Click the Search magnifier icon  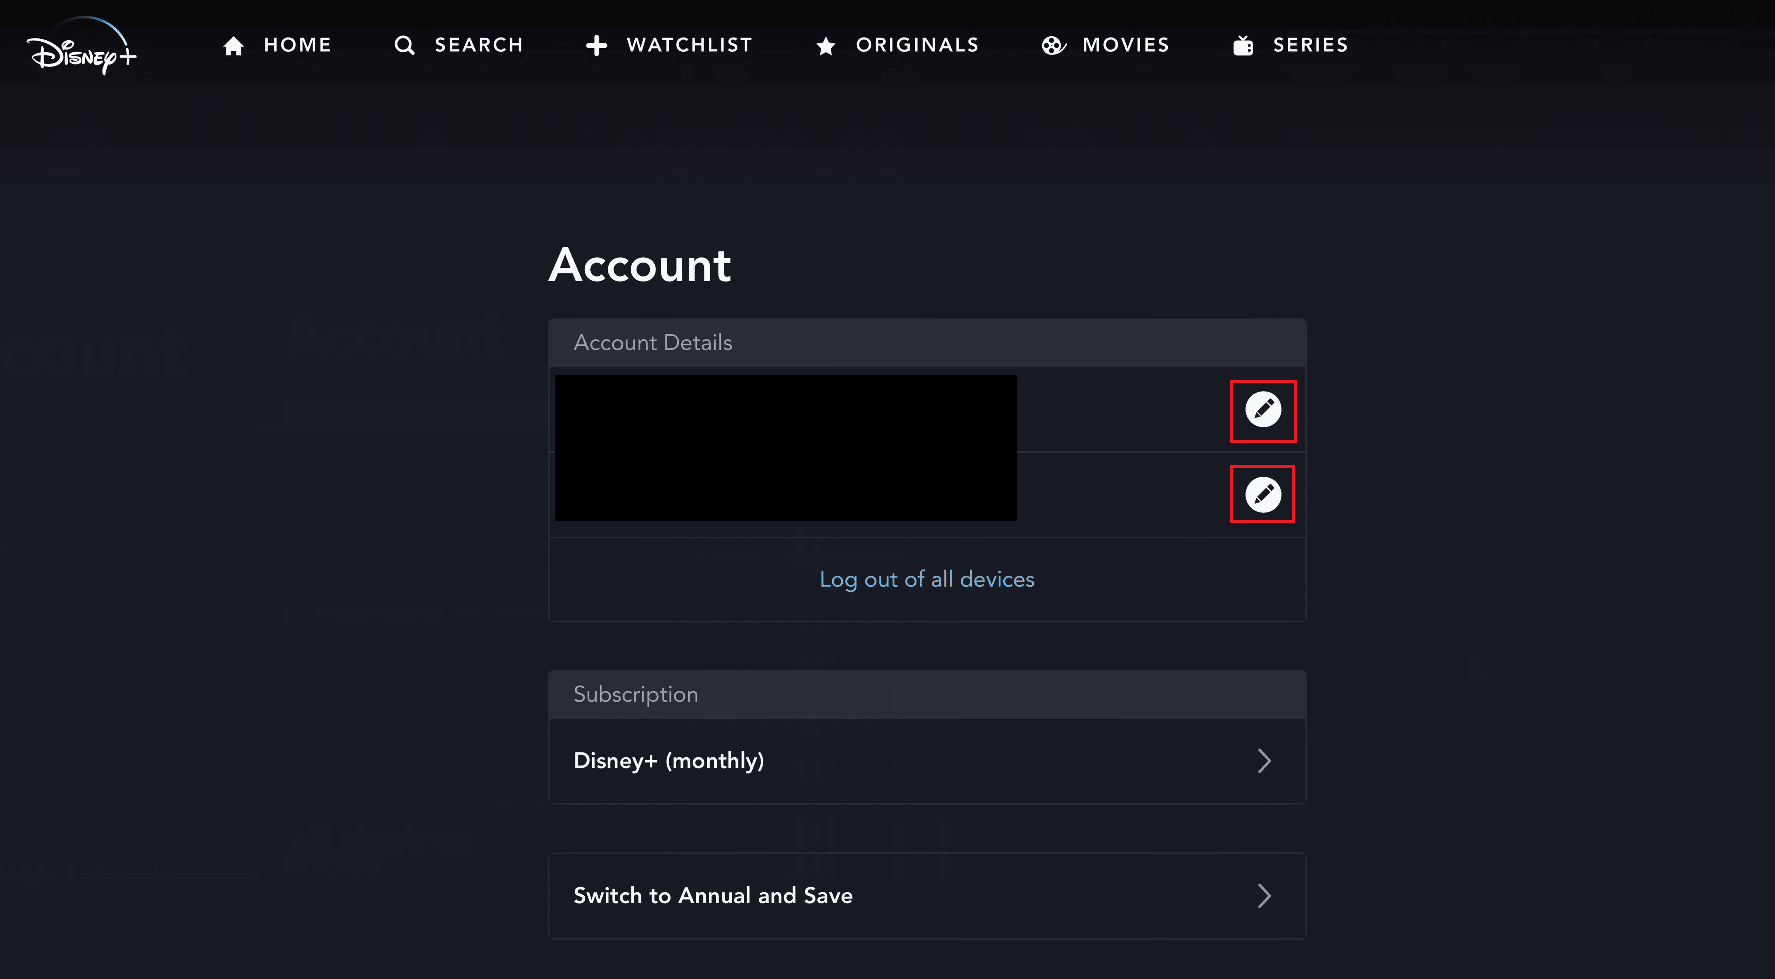[x=404, y=46]
